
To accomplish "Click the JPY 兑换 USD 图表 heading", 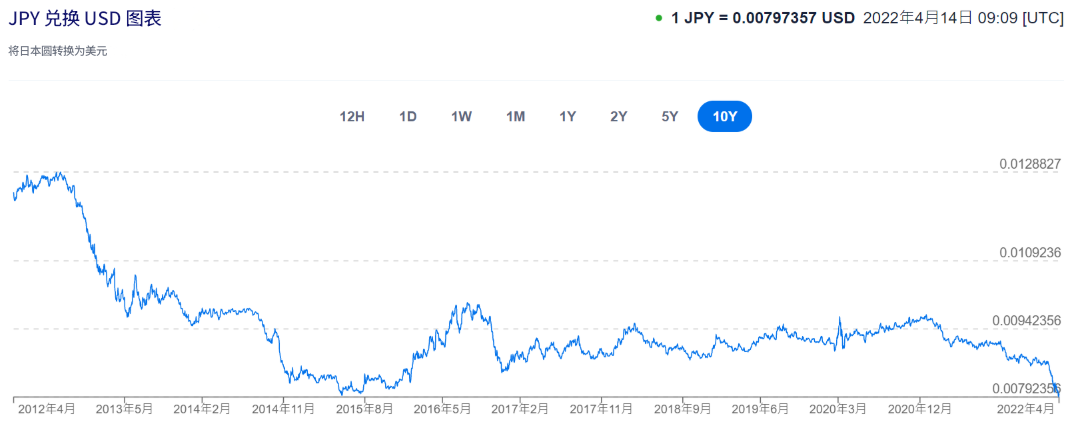I will [85, 19].
